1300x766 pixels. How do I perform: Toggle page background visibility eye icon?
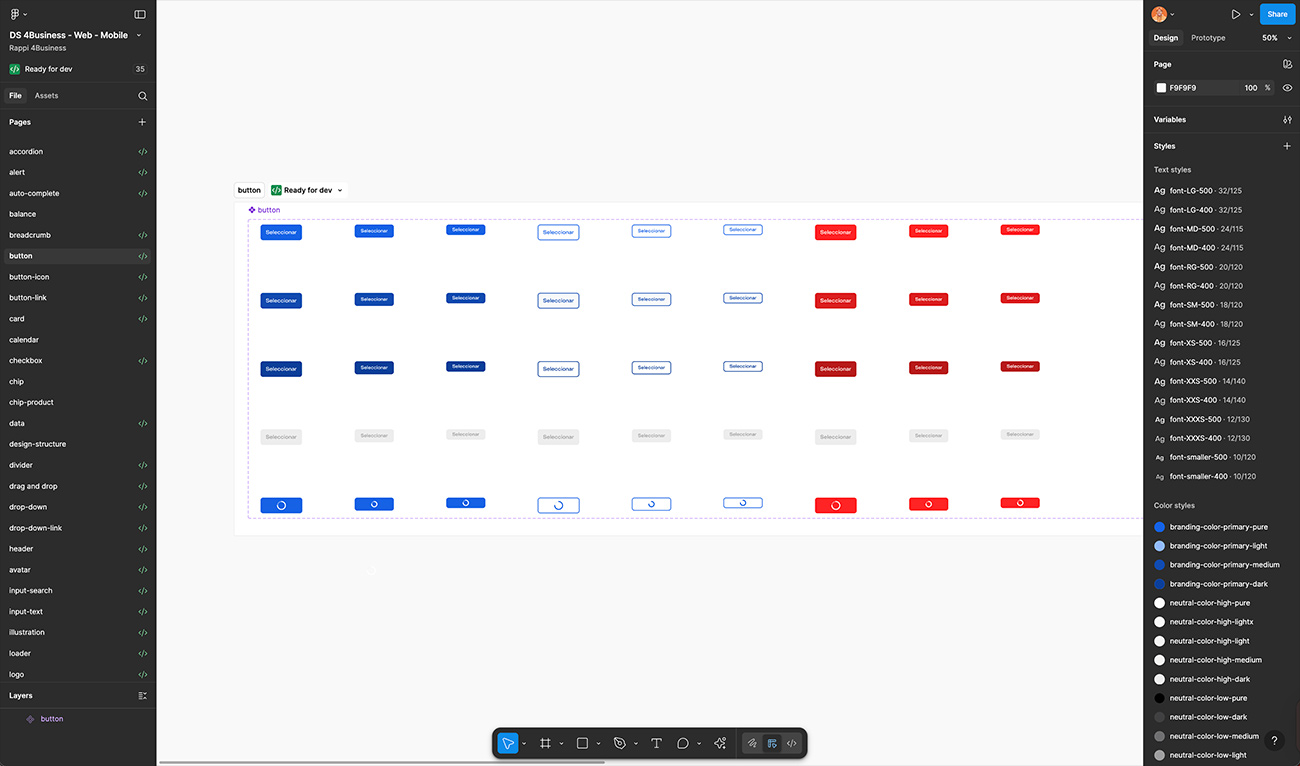[1287, 88]
